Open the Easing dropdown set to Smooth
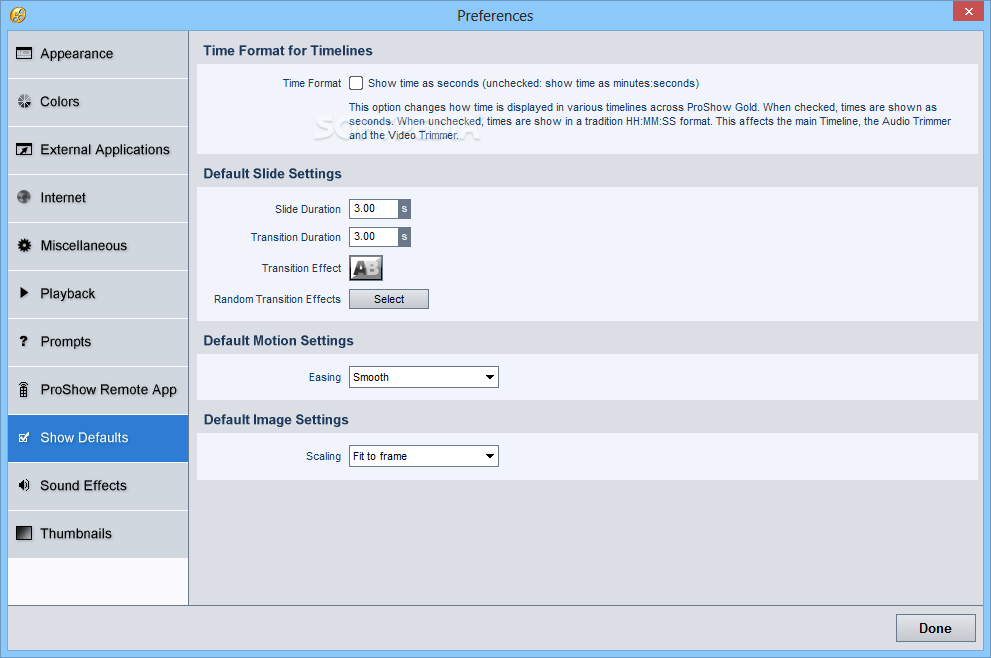Viewport: 991px width, 658px height. tap(423, 377)
